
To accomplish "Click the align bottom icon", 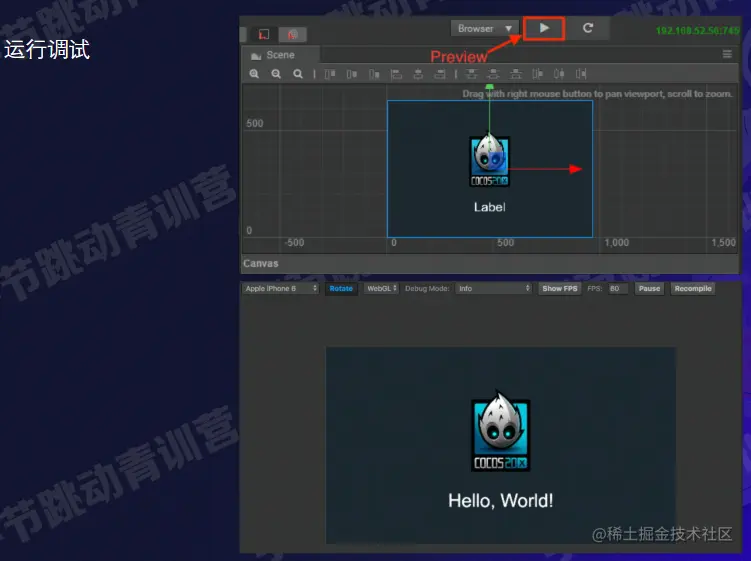I will click(x=374, y=74).
